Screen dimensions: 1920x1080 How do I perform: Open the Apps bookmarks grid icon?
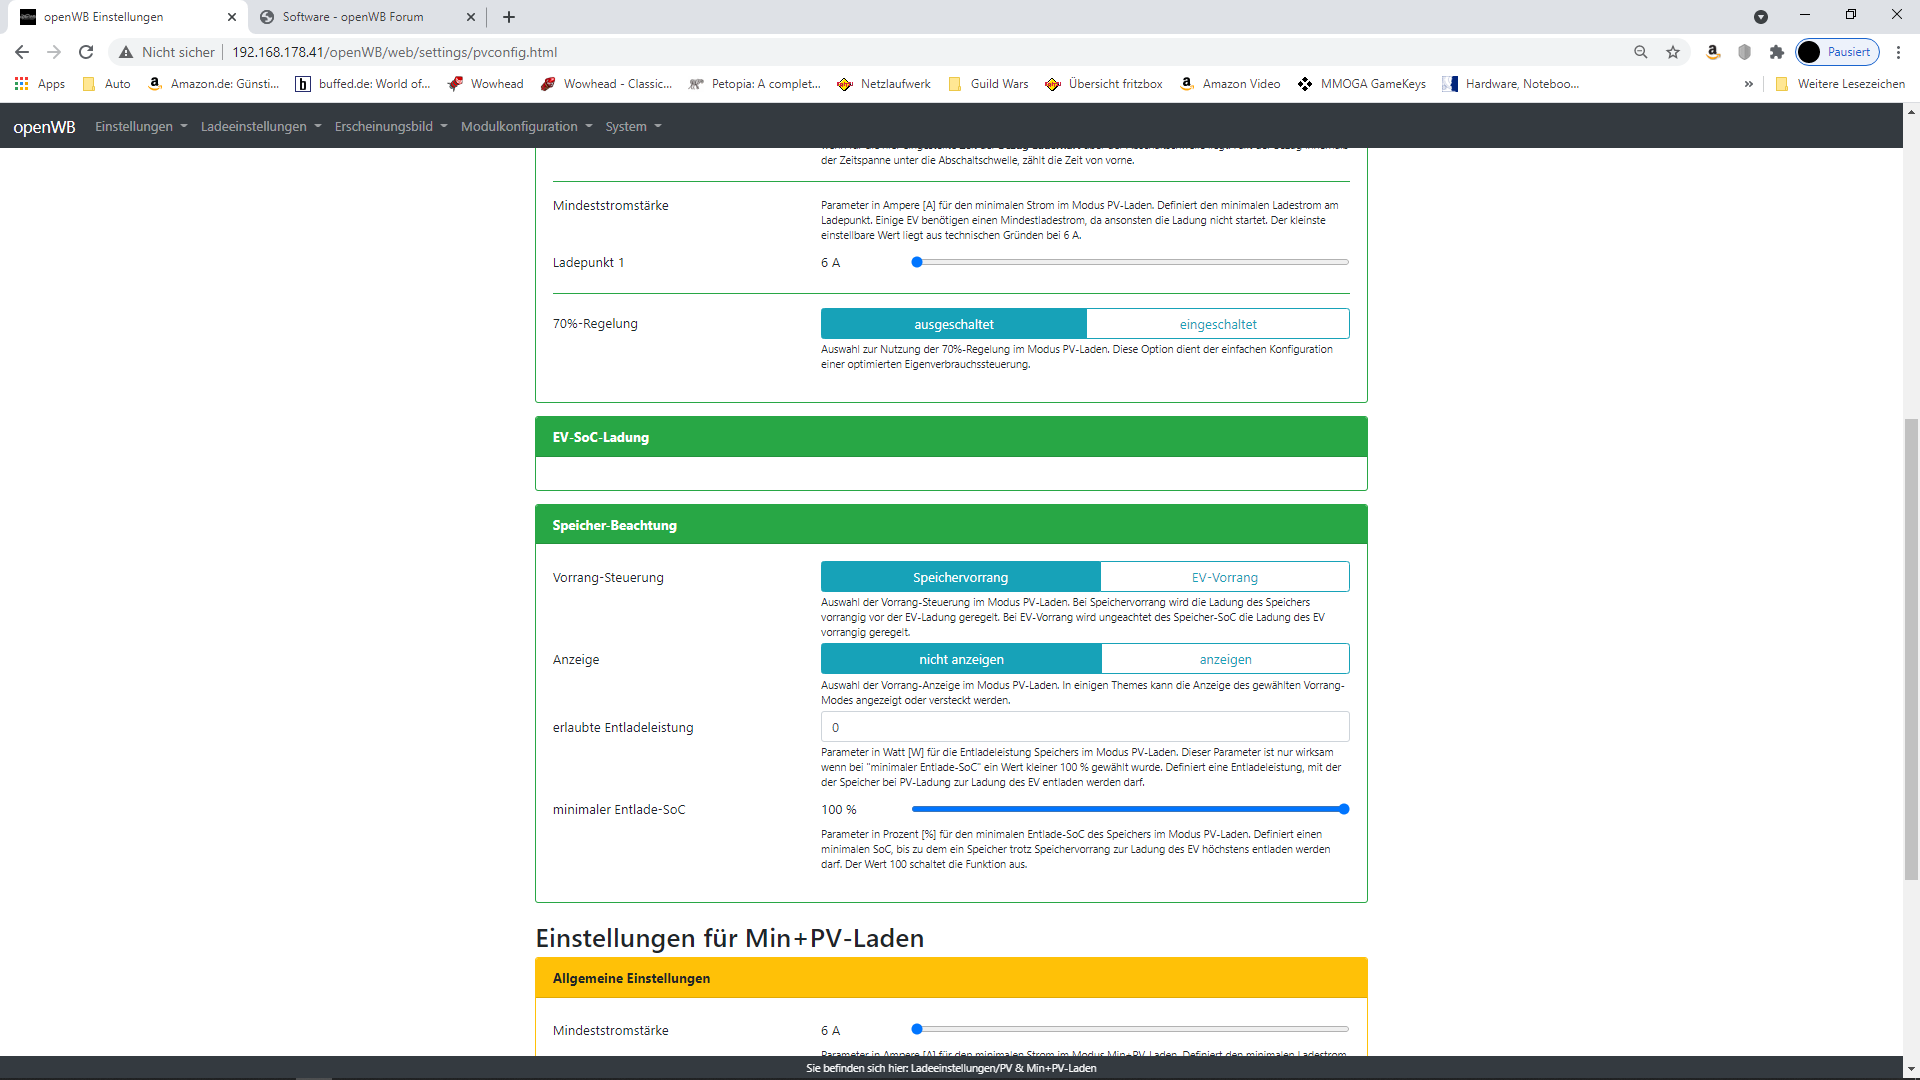tap(21, 84)
